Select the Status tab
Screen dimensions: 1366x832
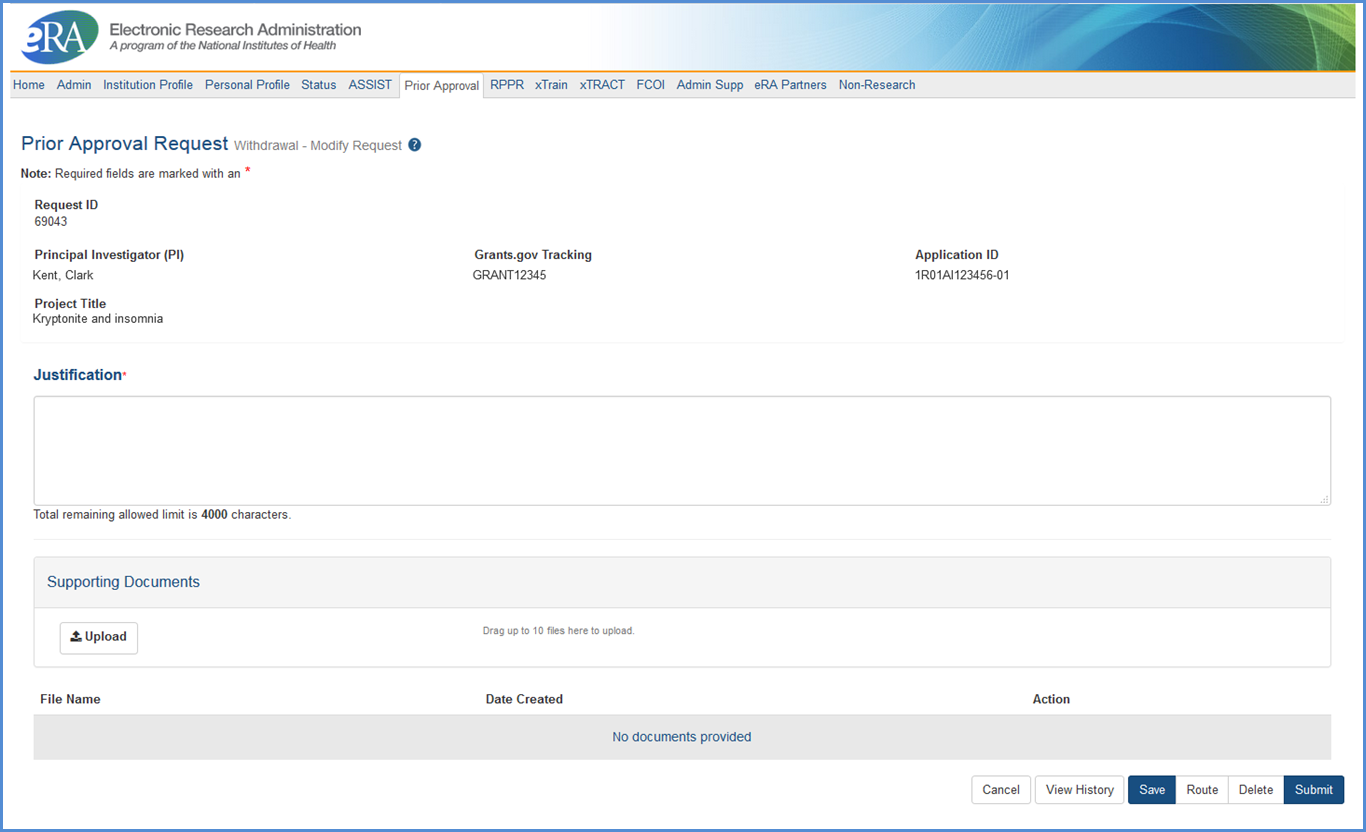click(319, 85)
